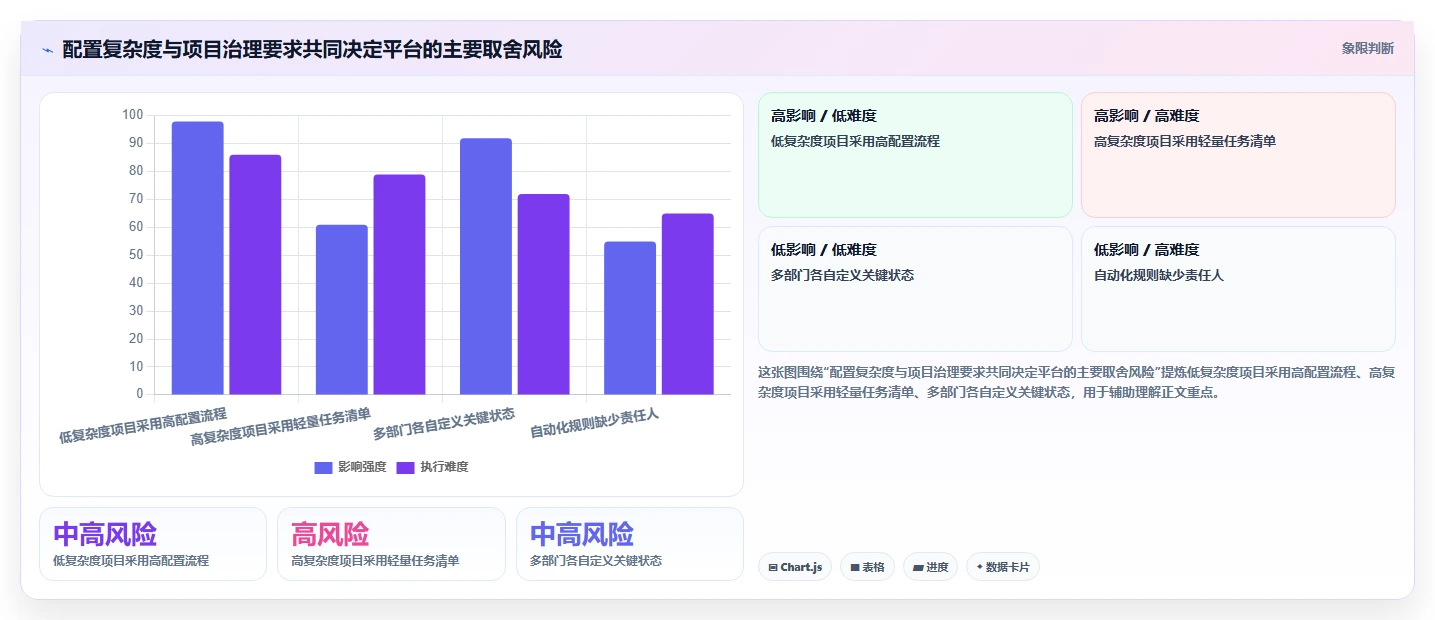Click 多部门各自定义关键状态 in the quadrant card
The width and height of the screenshot is (1435, 620).
[842, 275]
